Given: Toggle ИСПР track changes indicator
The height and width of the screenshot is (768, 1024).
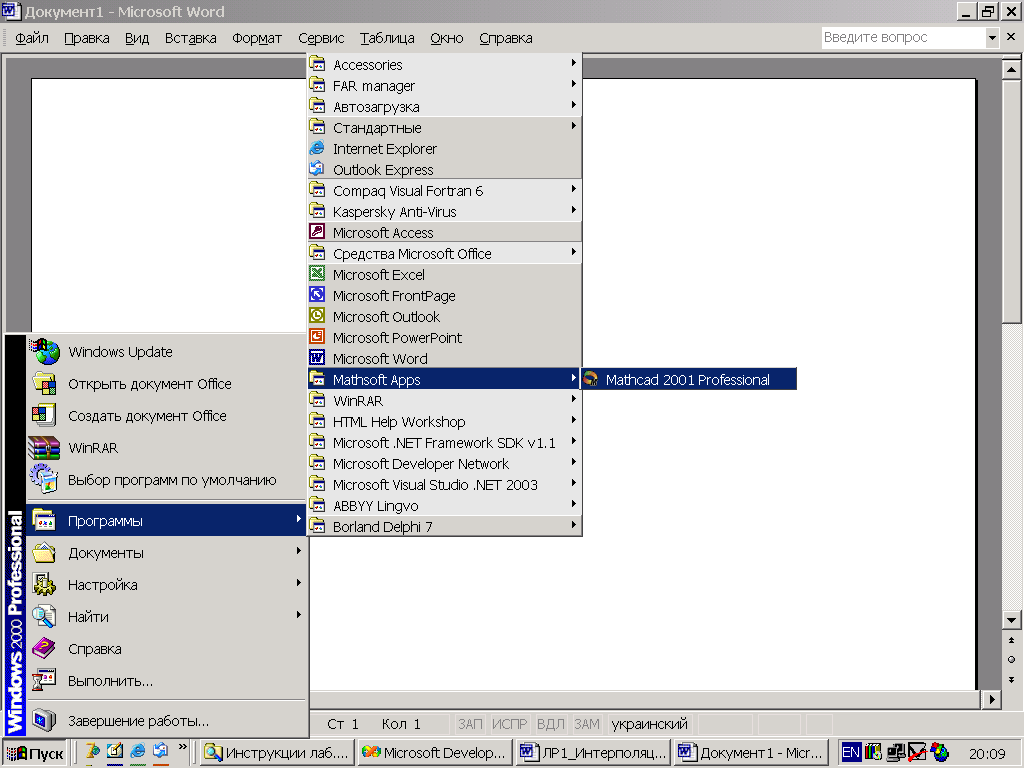Looking at the screenshot, I should (x=509, y=724).
